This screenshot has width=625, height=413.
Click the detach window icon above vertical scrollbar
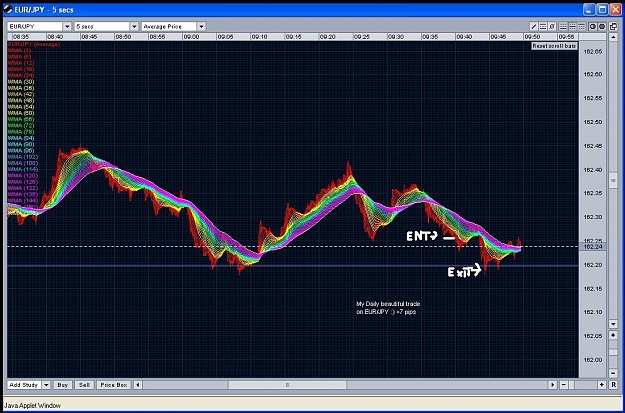point(613,27)
